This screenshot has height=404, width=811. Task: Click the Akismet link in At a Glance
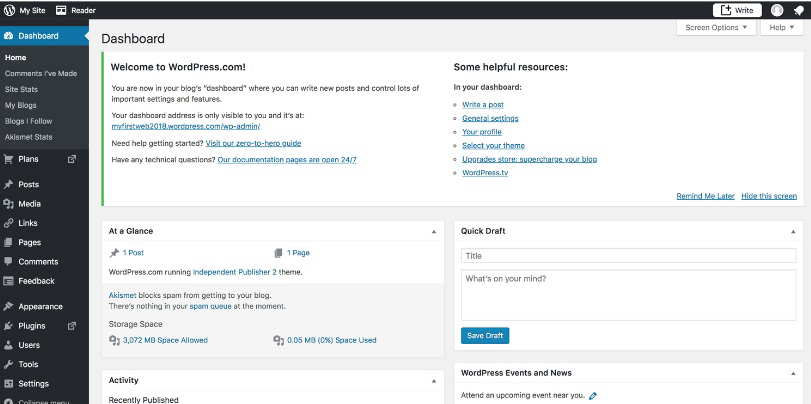pyautogui.click(x=123, y=295)
